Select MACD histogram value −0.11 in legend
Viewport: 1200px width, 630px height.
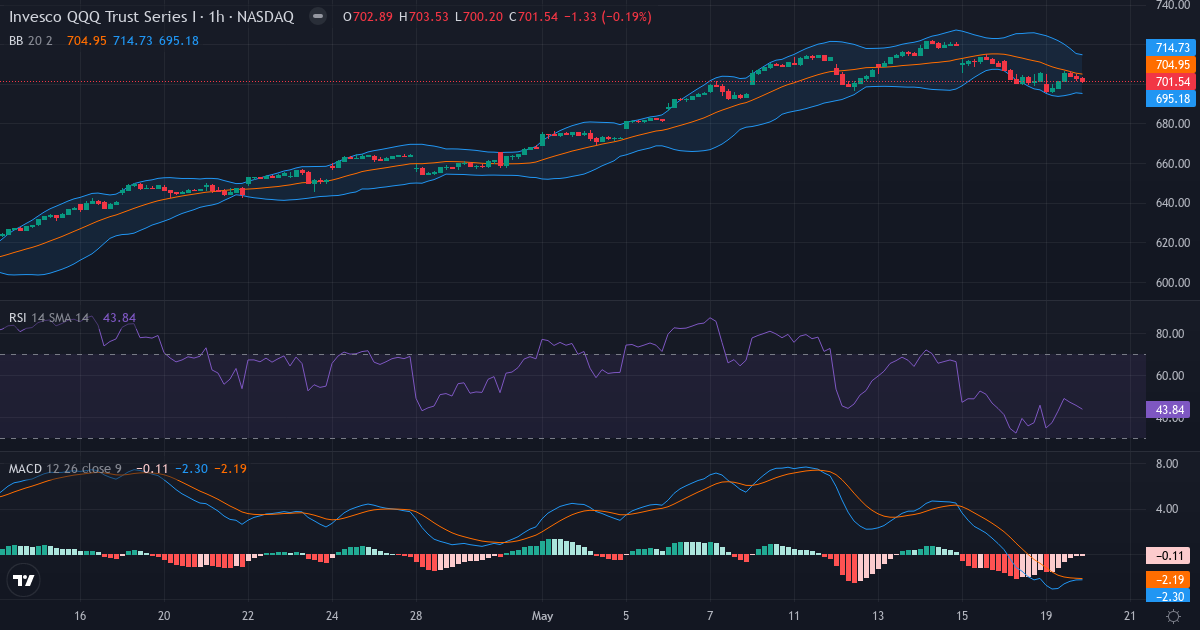pos(153,468)
